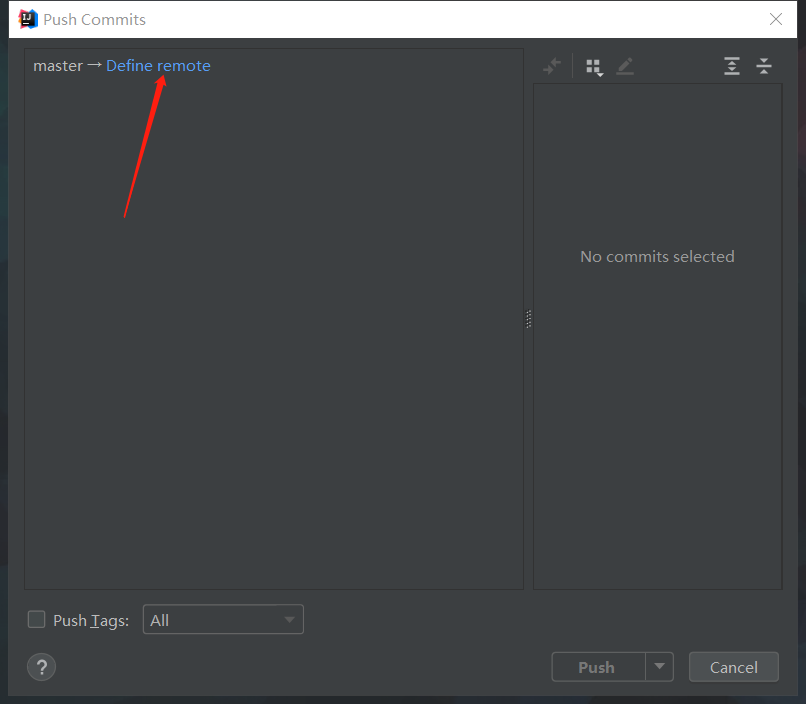Expand the Push button dropdown arrow

pyautogui.click(x=659, y=667)
